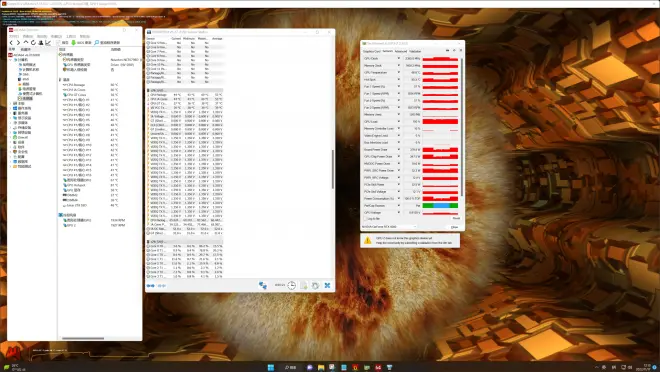Open GPU Load sensor dropdown arrow

pyautogui.click(x=399, y=121)
